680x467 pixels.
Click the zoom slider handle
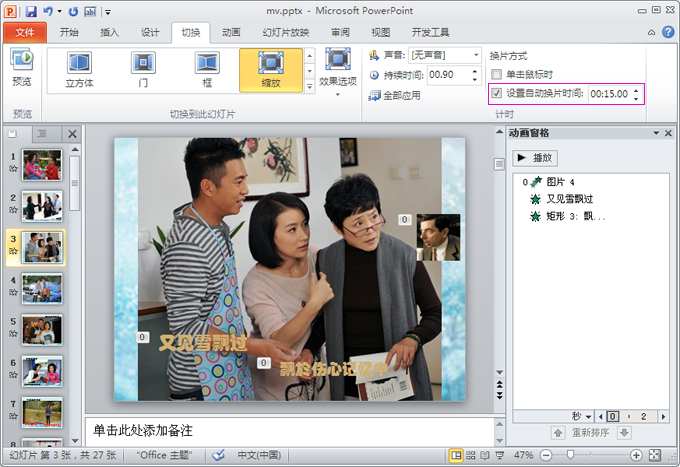pos(570,454)
